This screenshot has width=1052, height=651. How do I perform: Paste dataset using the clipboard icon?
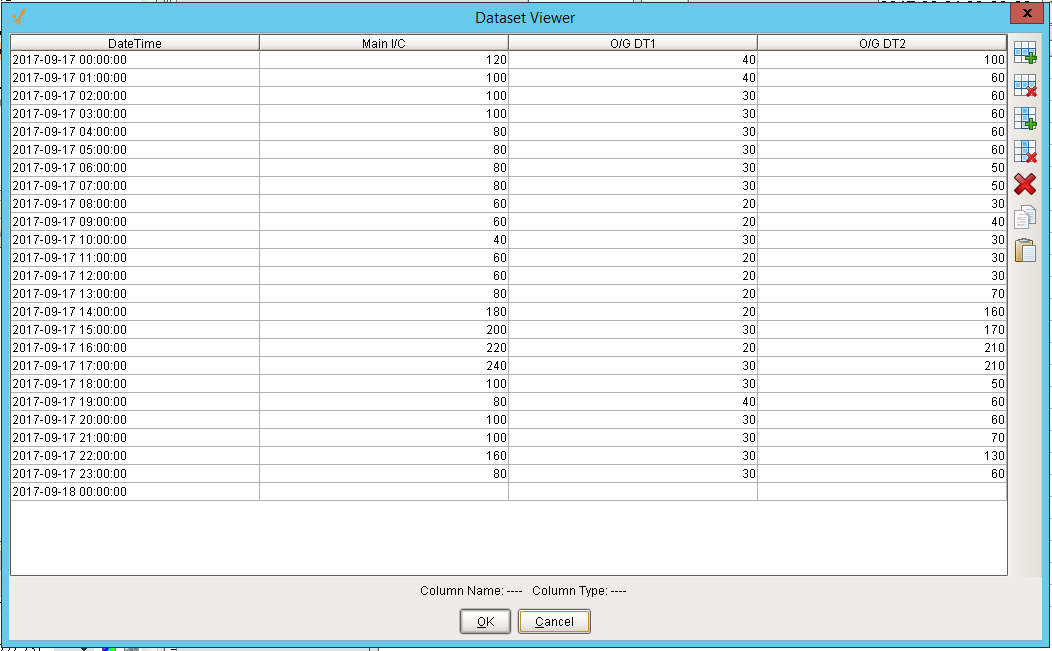coord(1024,250)
